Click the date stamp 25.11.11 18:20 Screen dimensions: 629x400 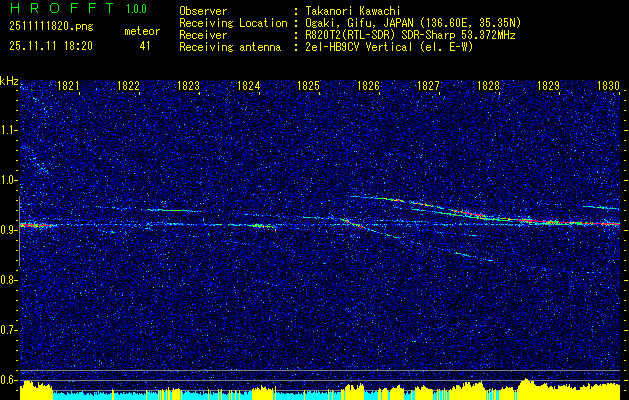coord(51,46)
